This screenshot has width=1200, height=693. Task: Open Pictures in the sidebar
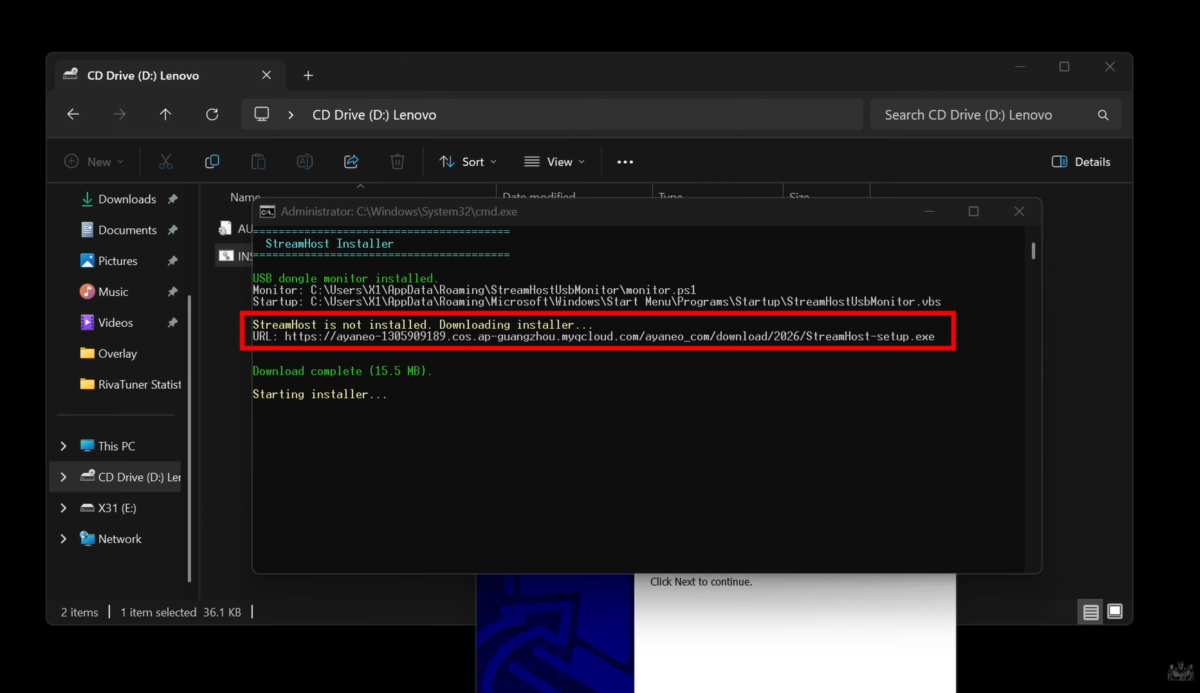coord(117,261)
